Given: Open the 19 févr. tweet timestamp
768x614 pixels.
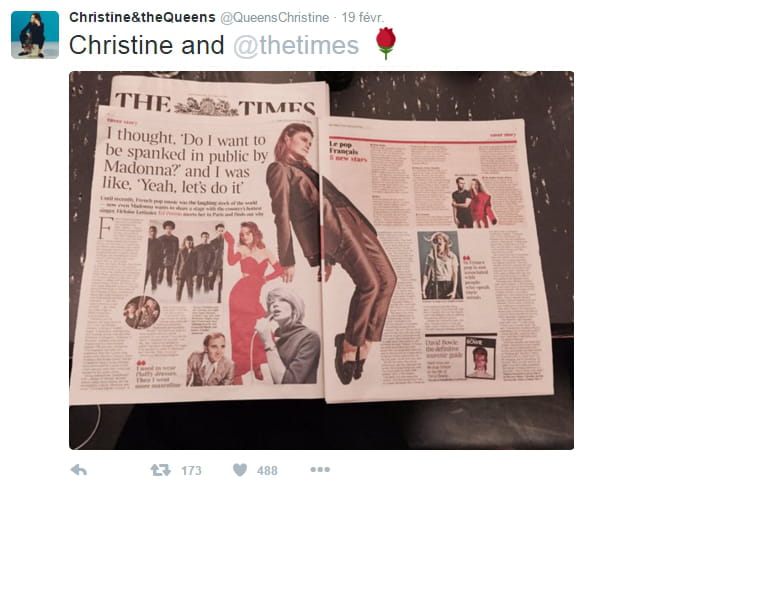Looking at the screenshot, I should coord(362,18).
